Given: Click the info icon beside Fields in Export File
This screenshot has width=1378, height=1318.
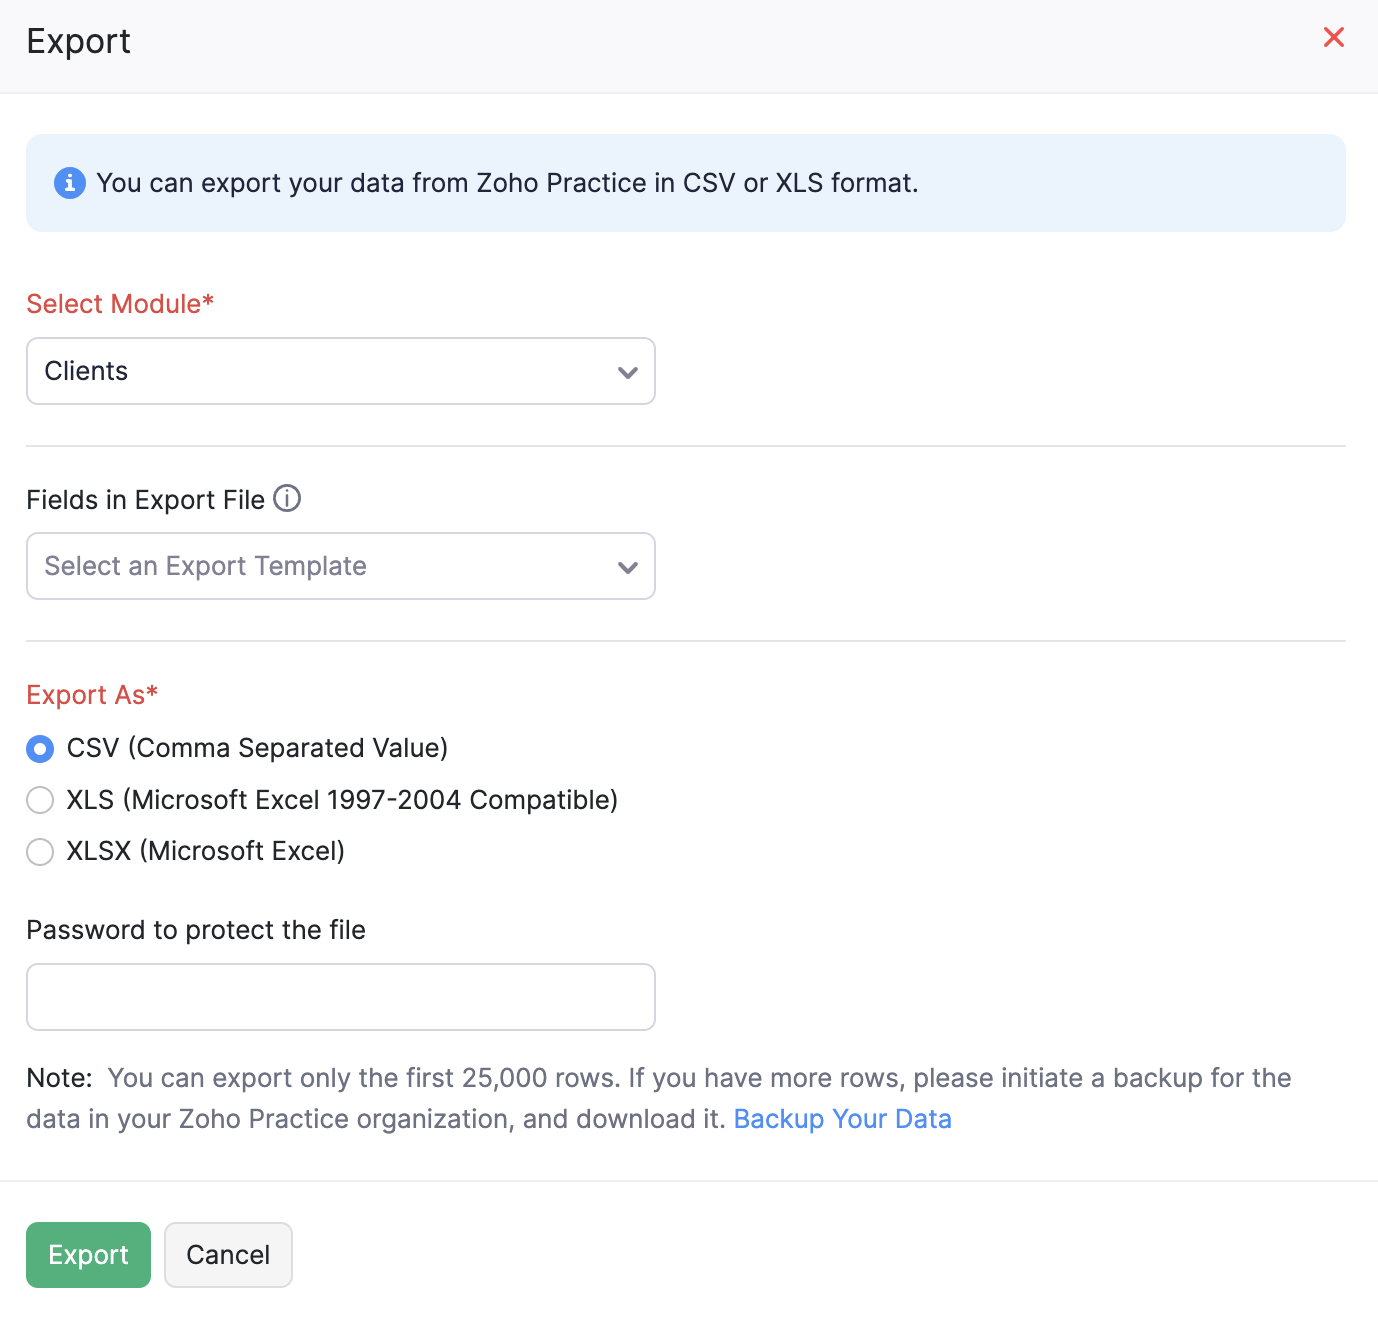Looking at the screenshot, I should pos(287,498).
